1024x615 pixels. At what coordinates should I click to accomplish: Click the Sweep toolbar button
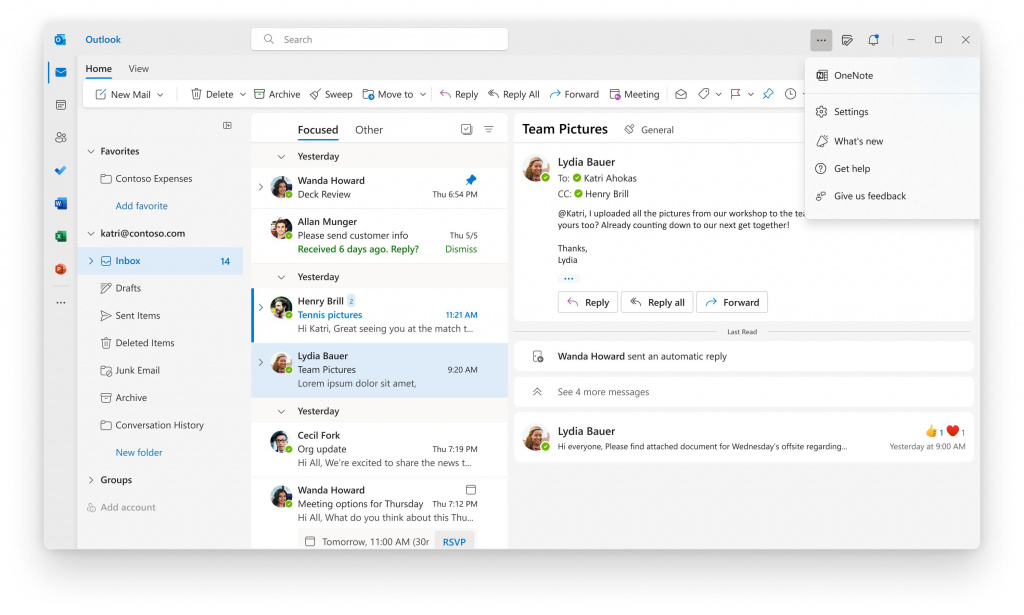point(331,94)
